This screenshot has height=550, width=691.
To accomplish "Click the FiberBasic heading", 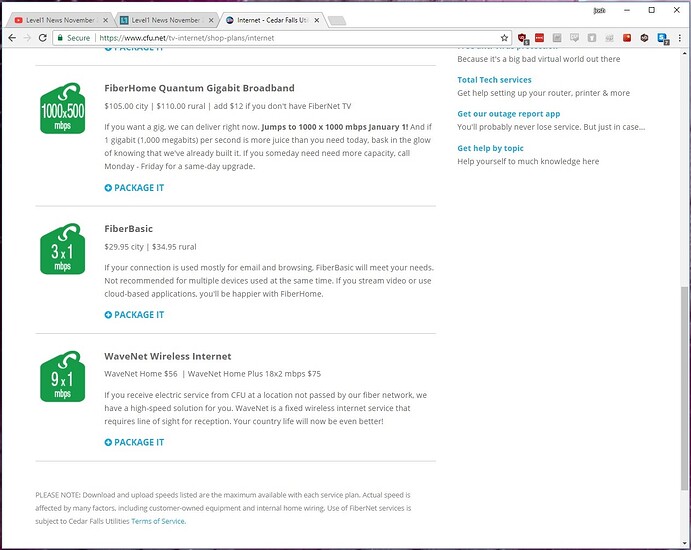I will (x=128, y=228).
